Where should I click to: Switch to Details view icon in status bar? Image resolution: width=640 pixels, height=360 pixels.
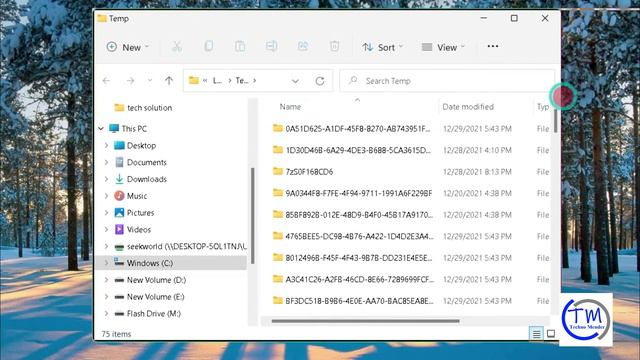point(536,334)
